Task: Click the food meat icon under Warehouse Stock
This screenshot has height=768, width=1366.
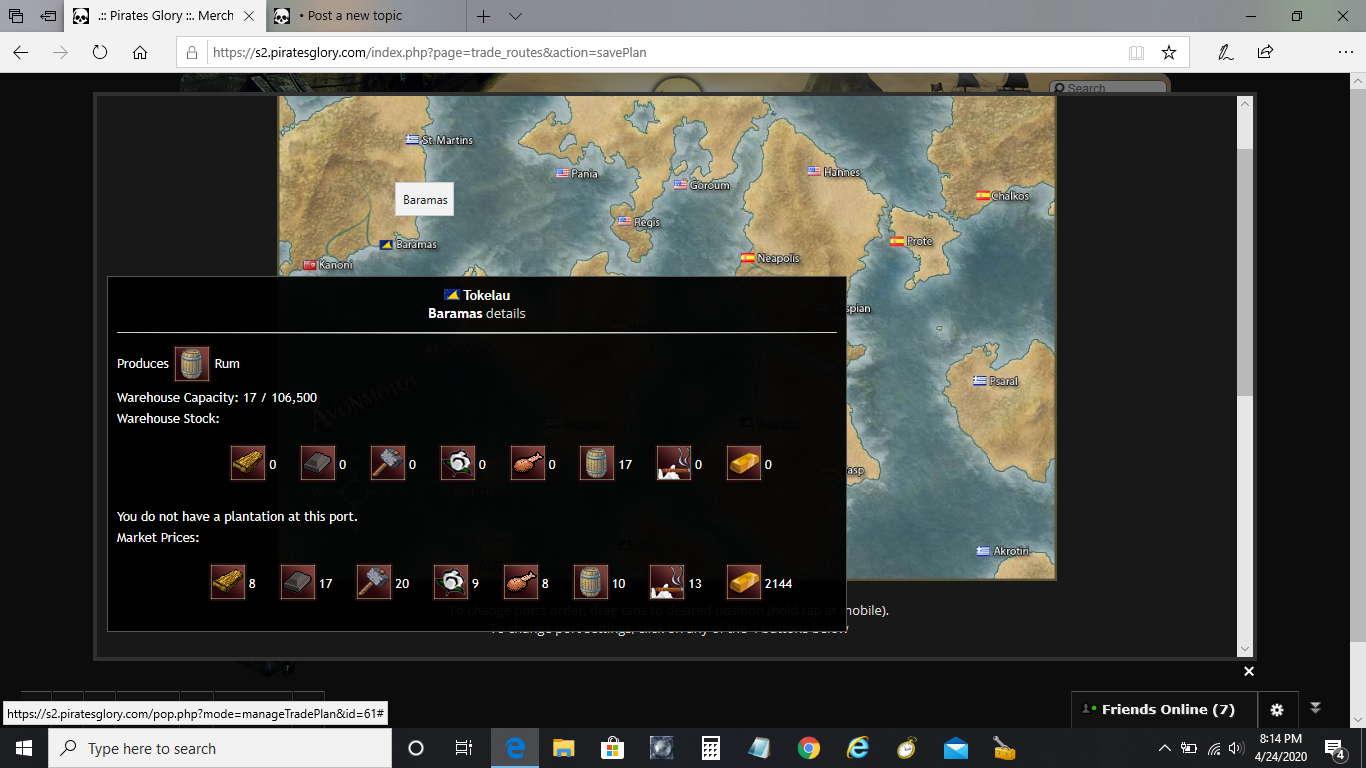Action: point(528,464)
